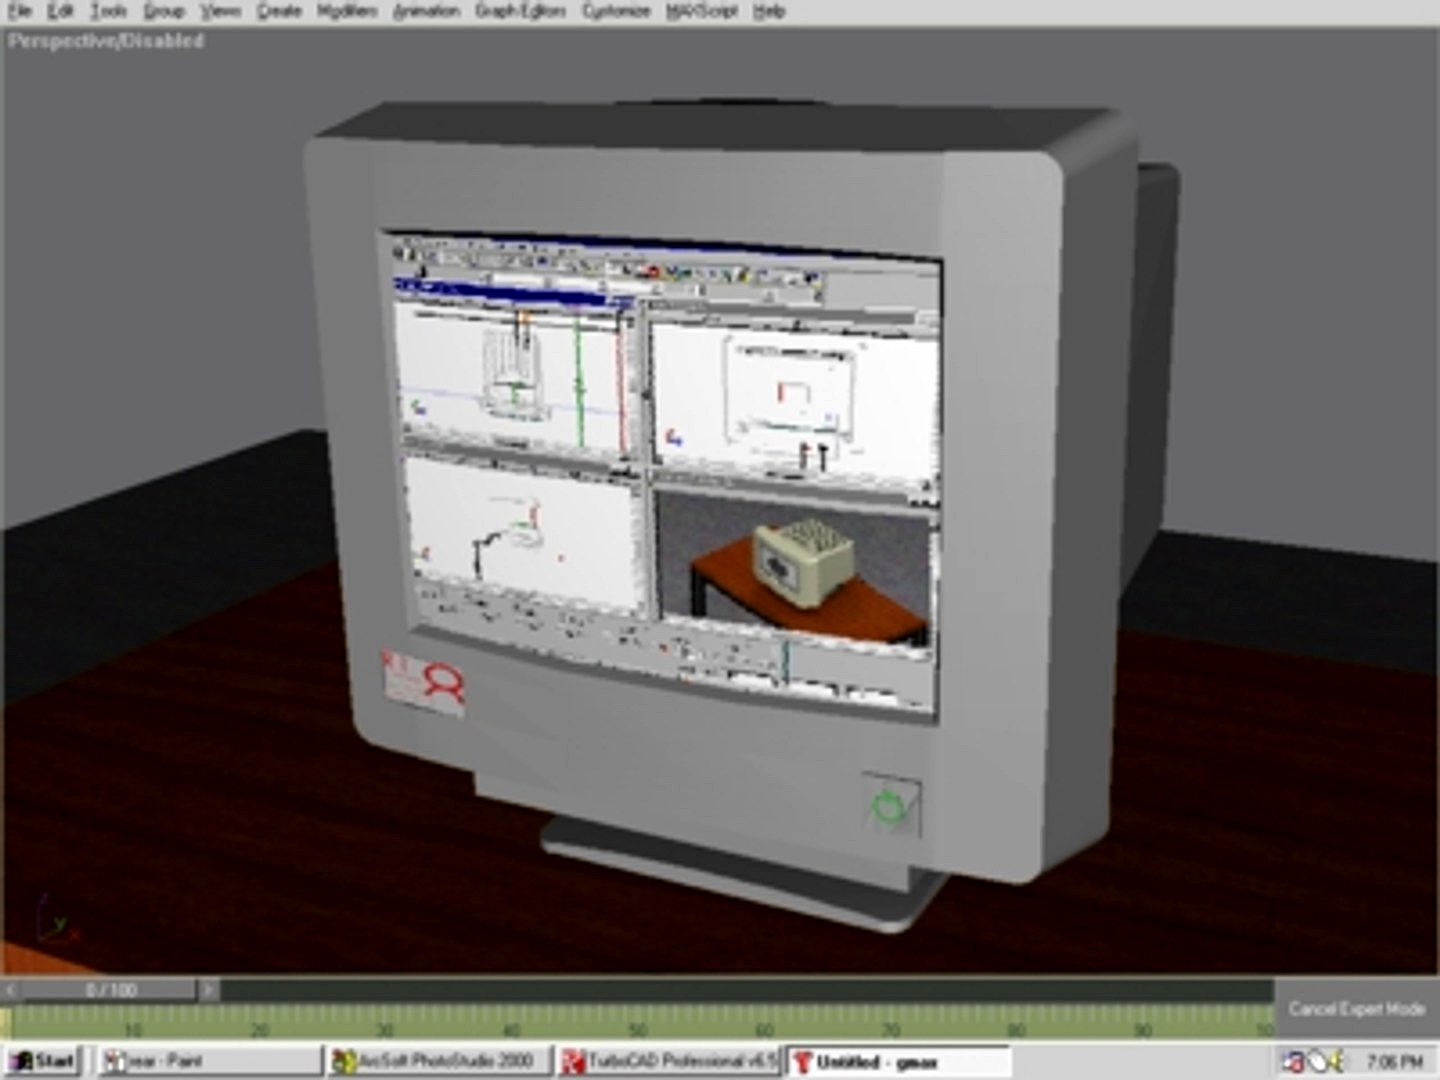
Task: Click the ArcSoft PhotoStudio icon on taskbar
Action: click(x=344, y=1061)
